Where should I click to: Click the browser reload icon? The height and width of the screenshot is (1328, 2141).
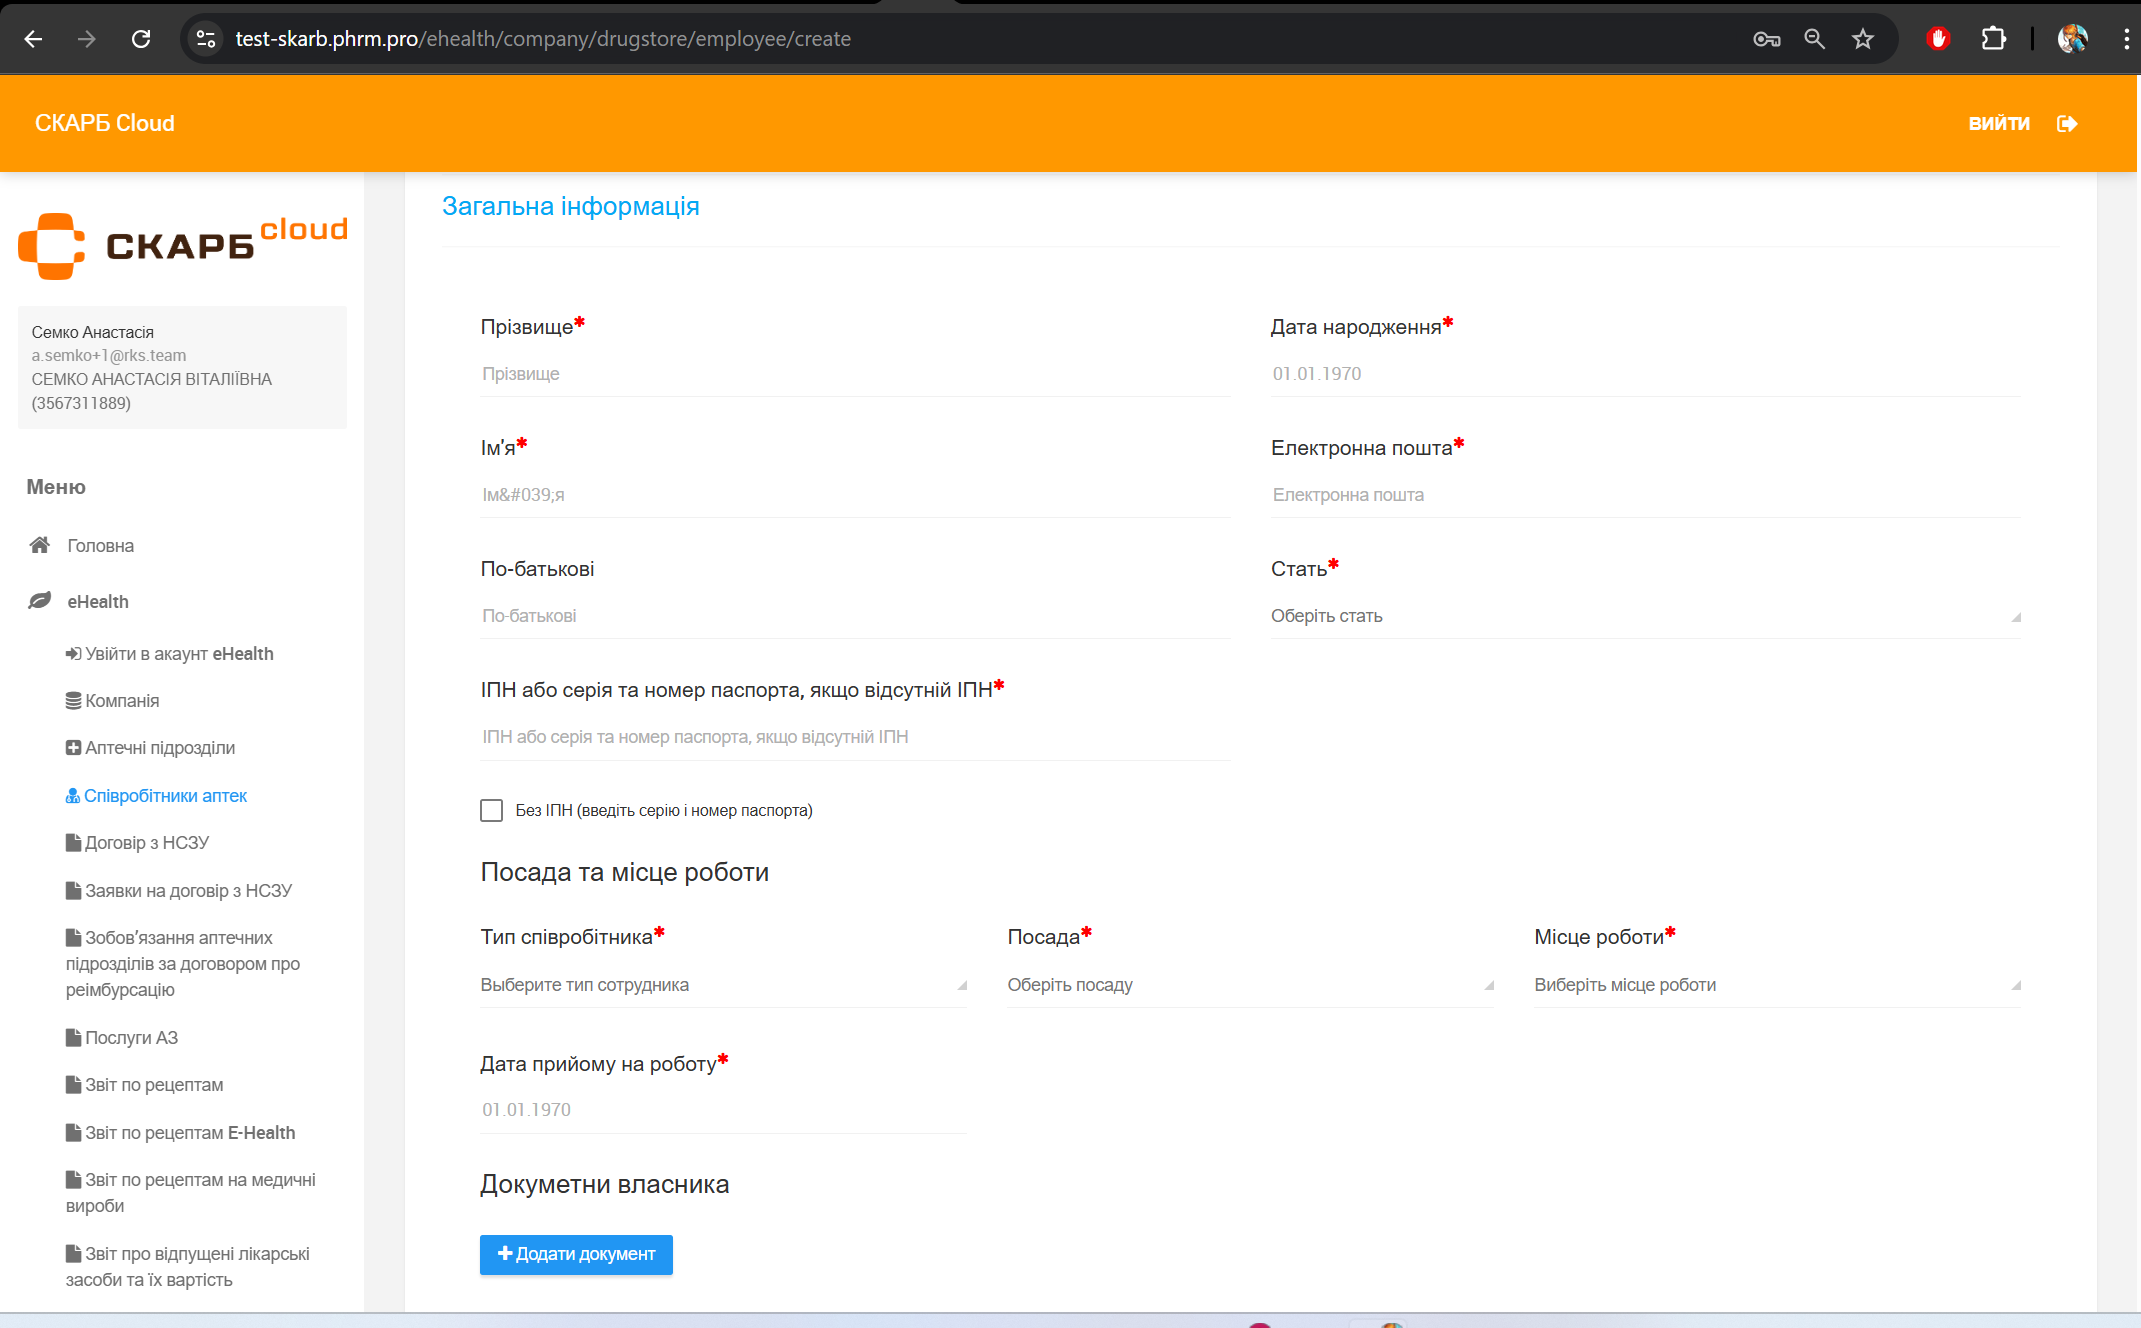[141, 39]
